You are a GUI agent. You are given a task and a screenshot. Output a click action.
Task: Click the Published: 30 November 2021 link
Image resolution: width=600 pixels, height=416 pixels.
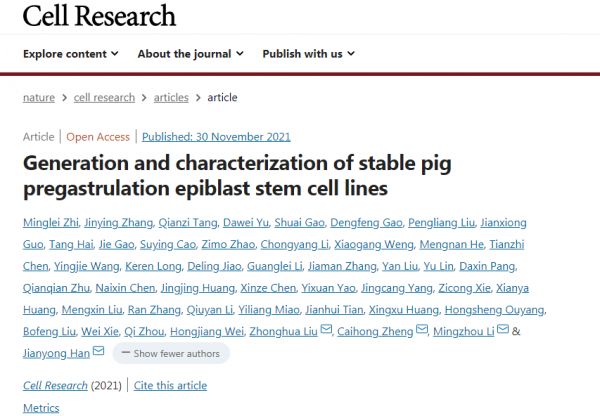[216, 137]
